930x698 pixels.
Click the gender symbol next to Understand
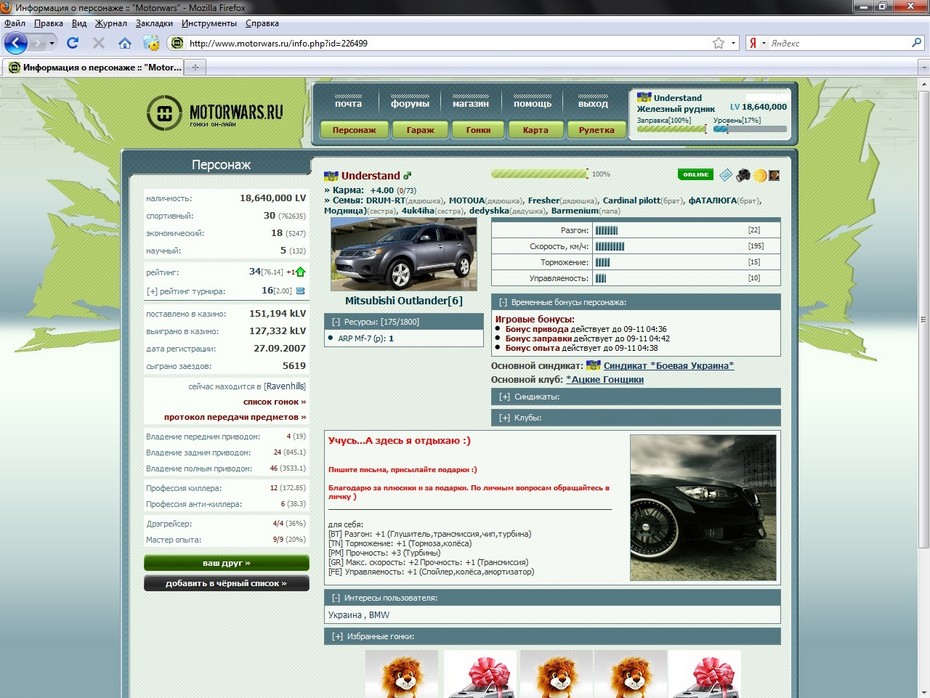point(407,176)
